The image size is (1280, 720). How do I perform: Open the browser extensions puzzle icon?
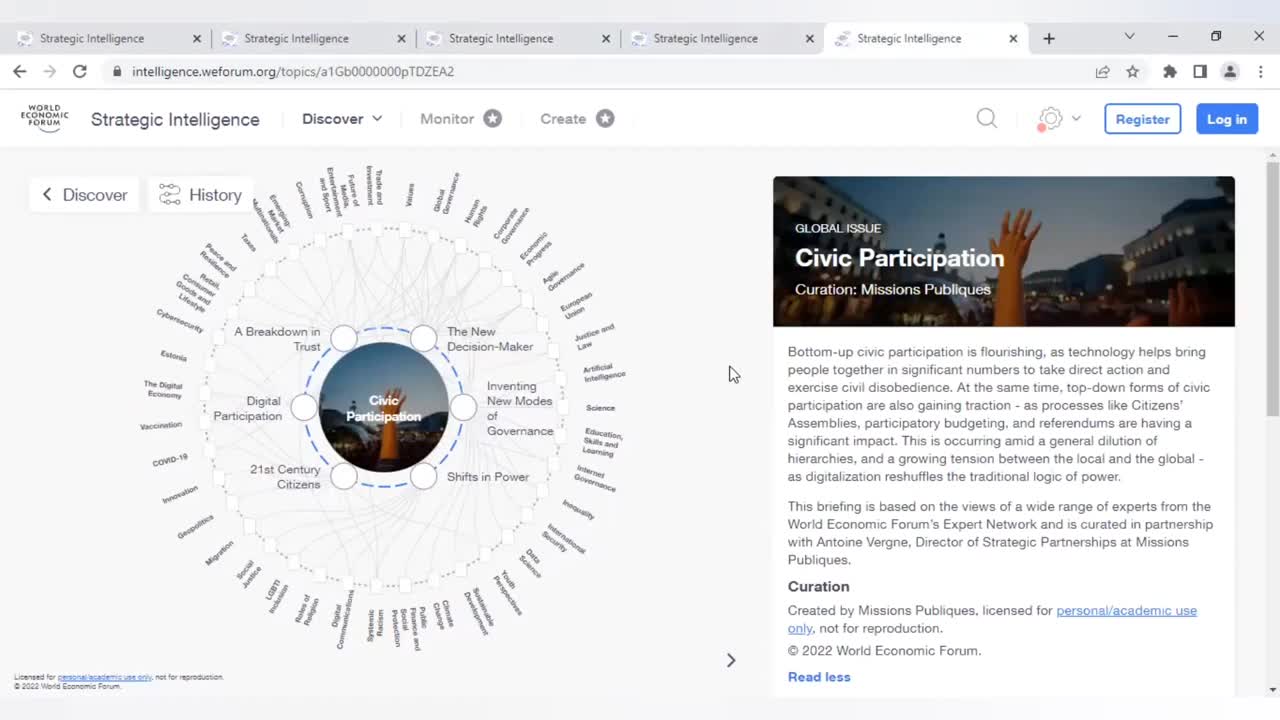click(1170, 71)
